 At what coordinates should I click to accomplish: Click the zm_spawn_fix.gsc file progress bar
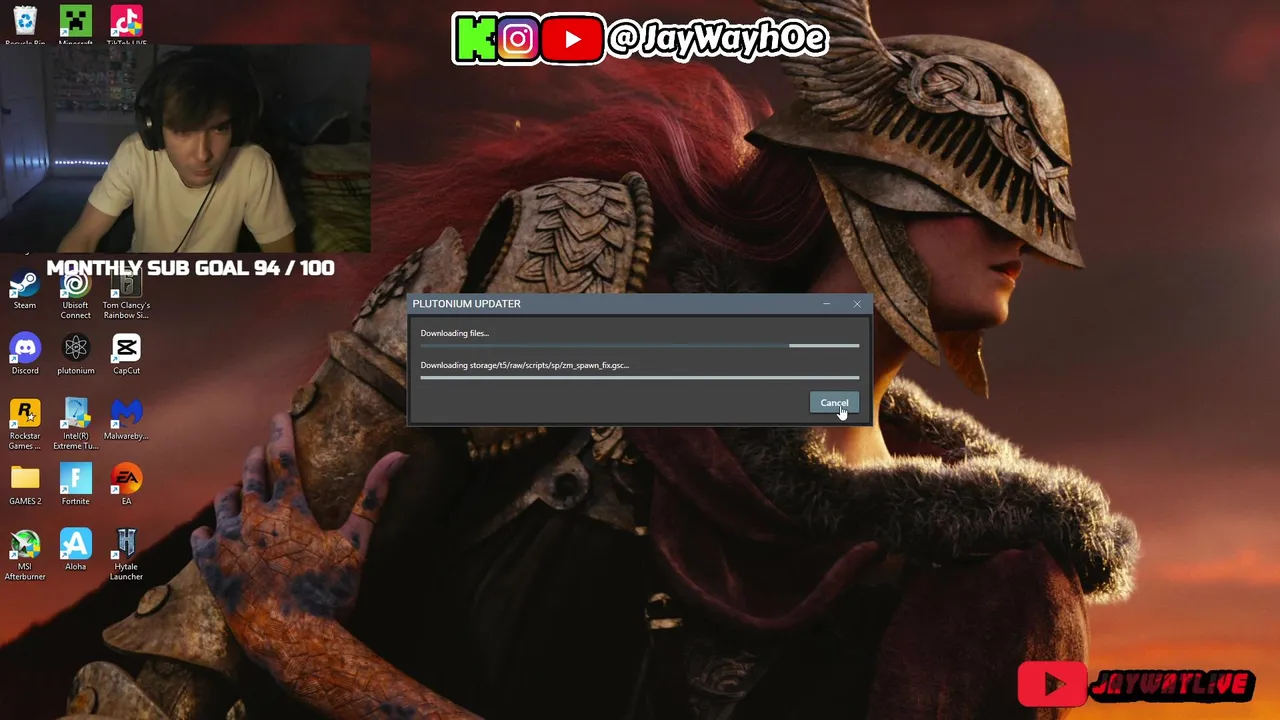pyautogui.click(x=640, y=378)
